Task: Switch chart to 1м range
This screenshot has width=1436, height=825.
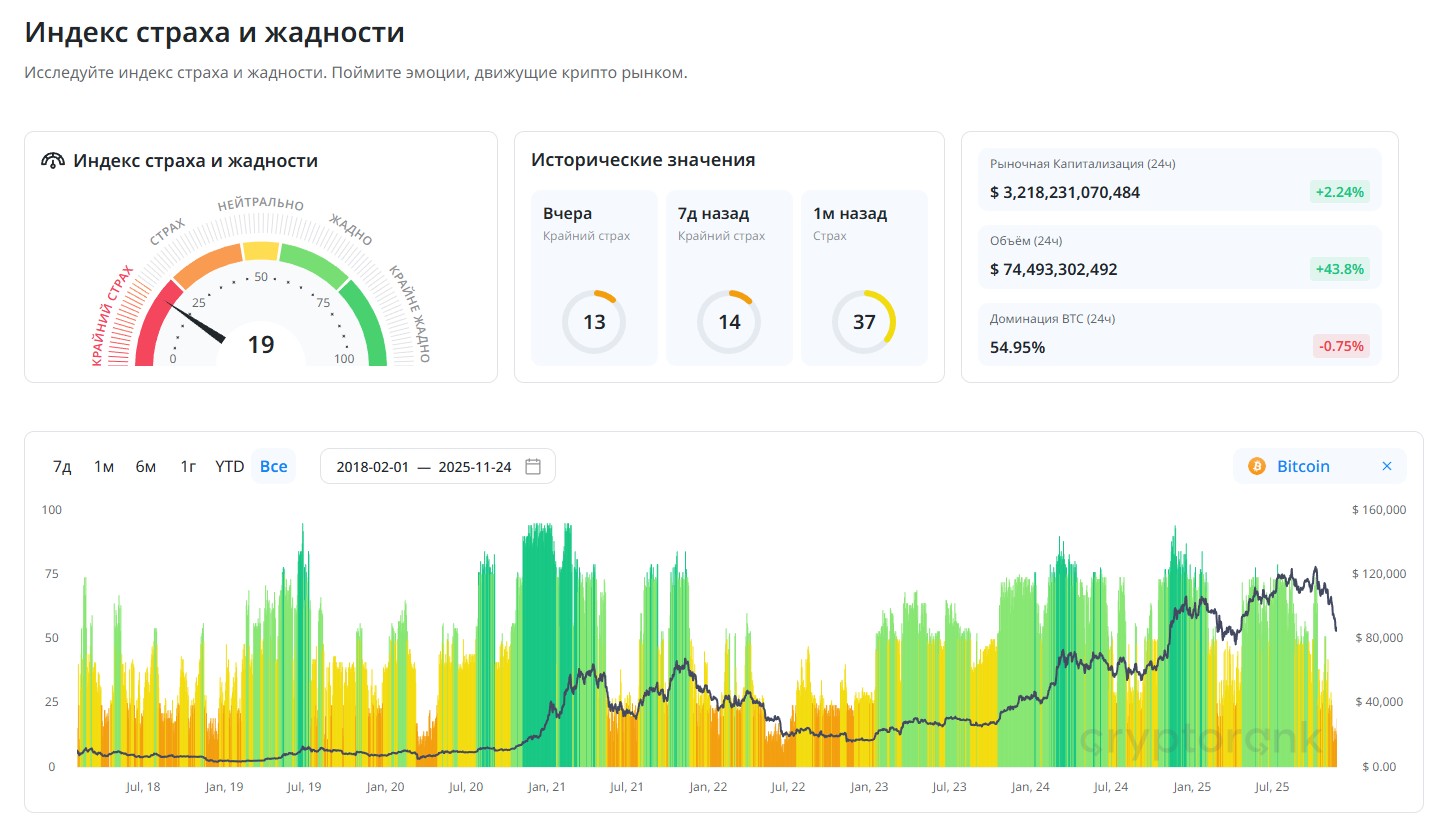Action: click(x=104, y=466)
